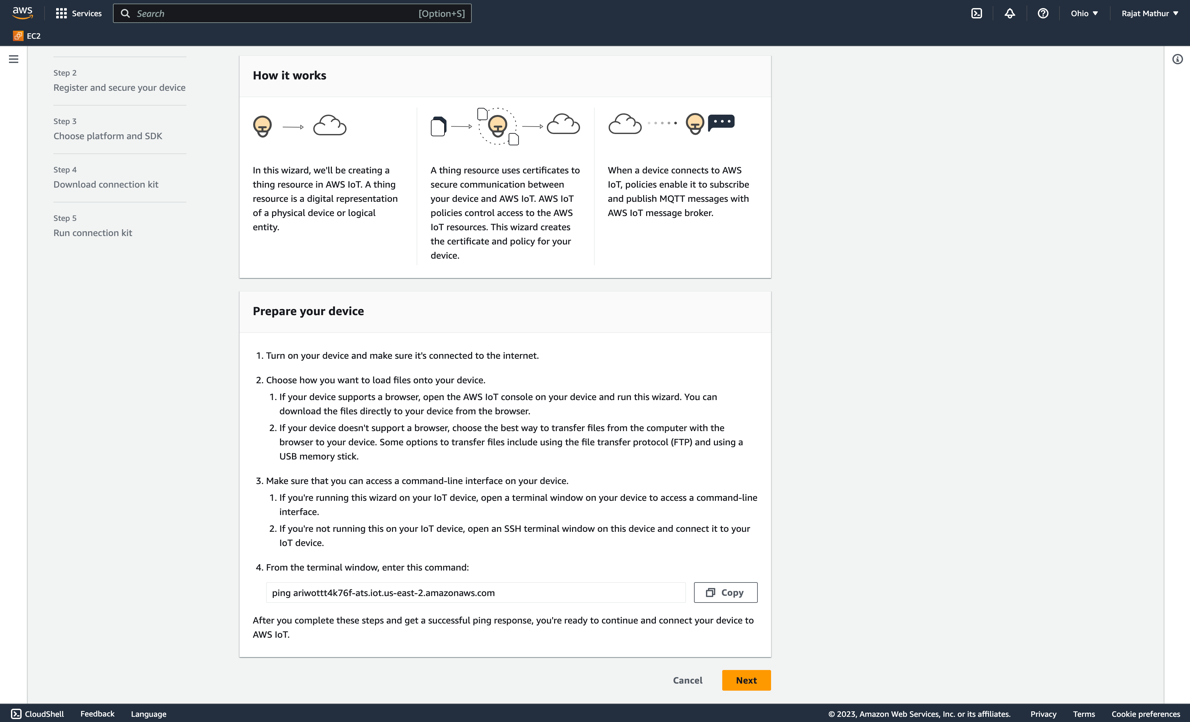Open the Cookie preferences dropdown
Screen dimensions: 1190x722
tap(1145, 714)
